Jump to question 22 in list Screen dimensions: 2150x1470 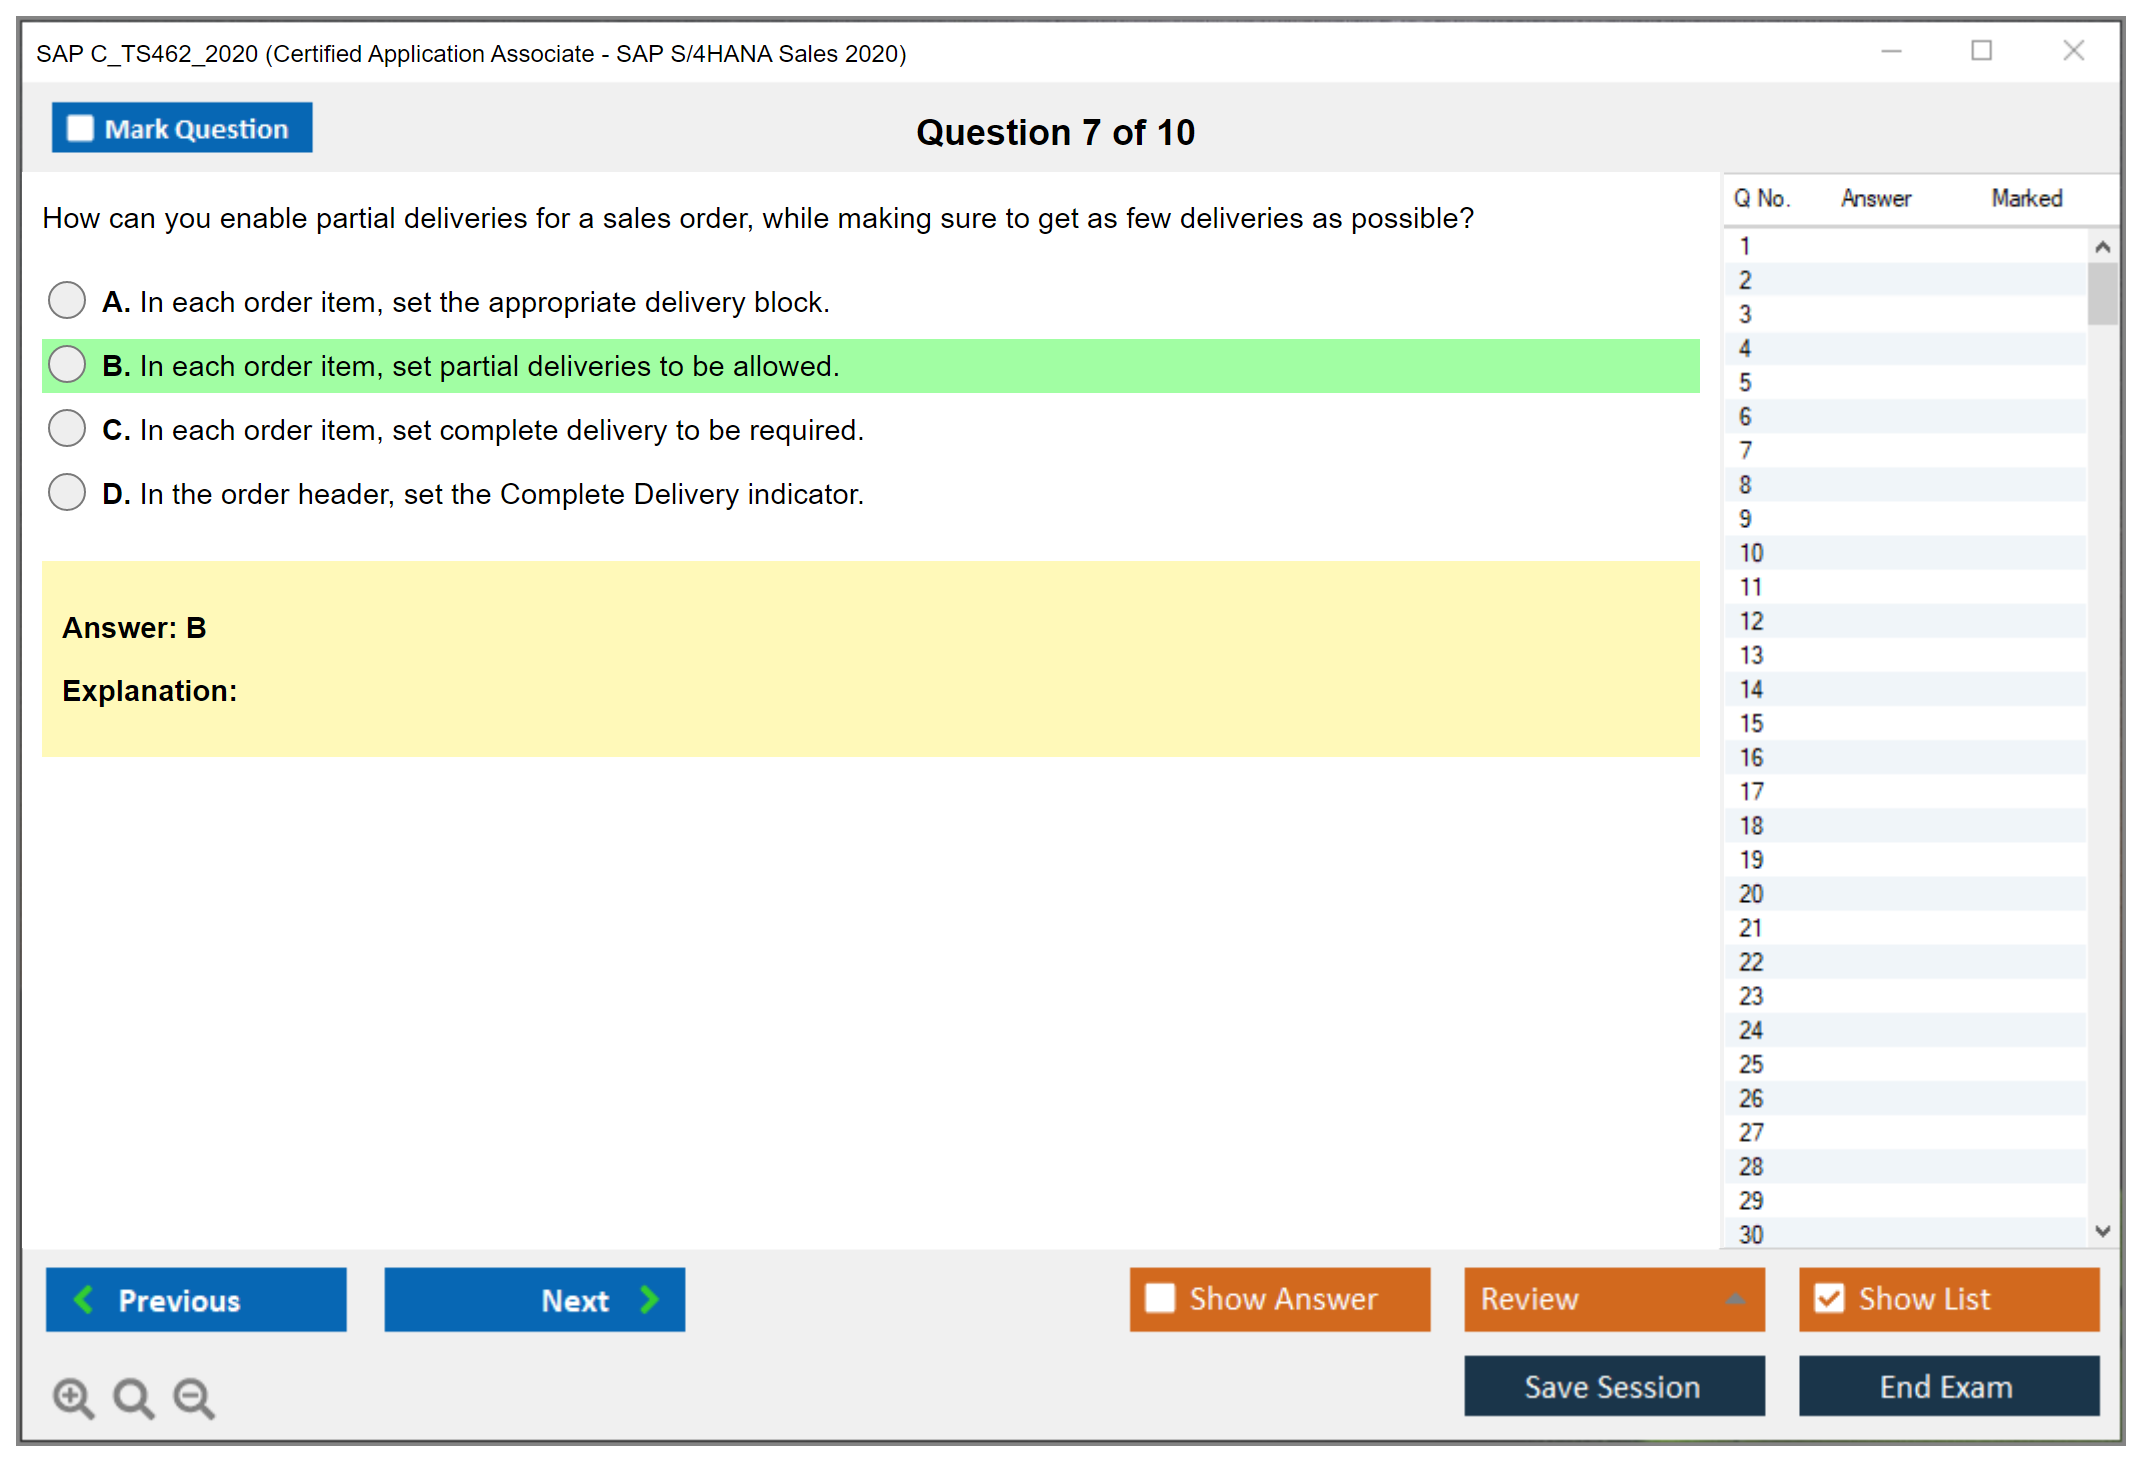[1751, 962]
